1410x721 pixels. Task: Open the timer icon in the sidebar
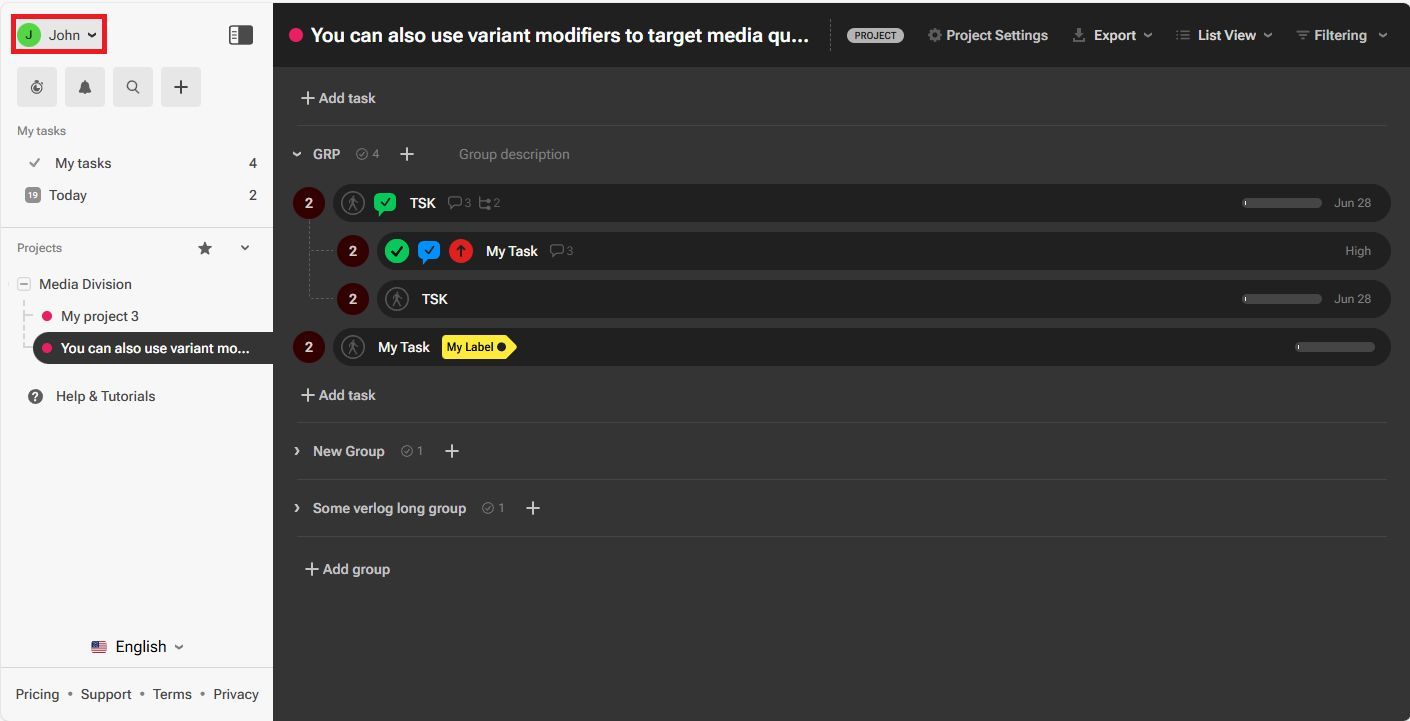click(x=37, y=87)
